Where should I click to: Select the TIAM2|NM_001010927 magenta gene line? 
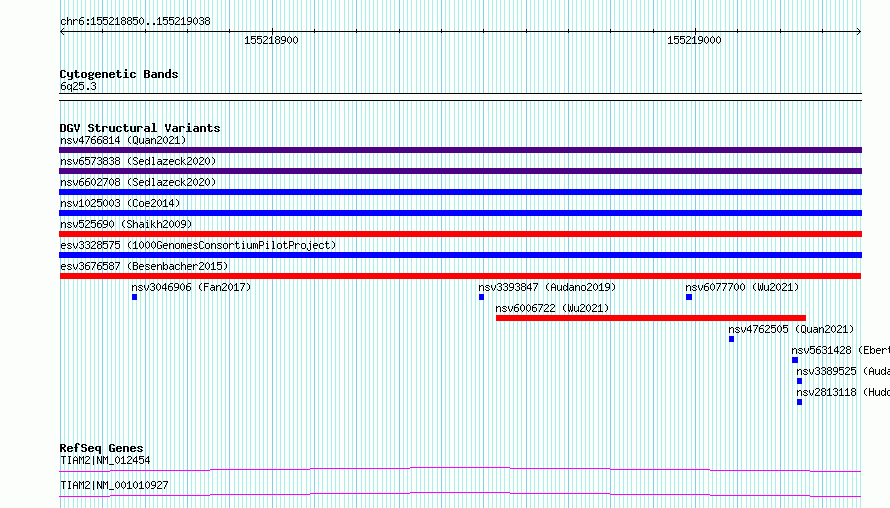point(460,494)
